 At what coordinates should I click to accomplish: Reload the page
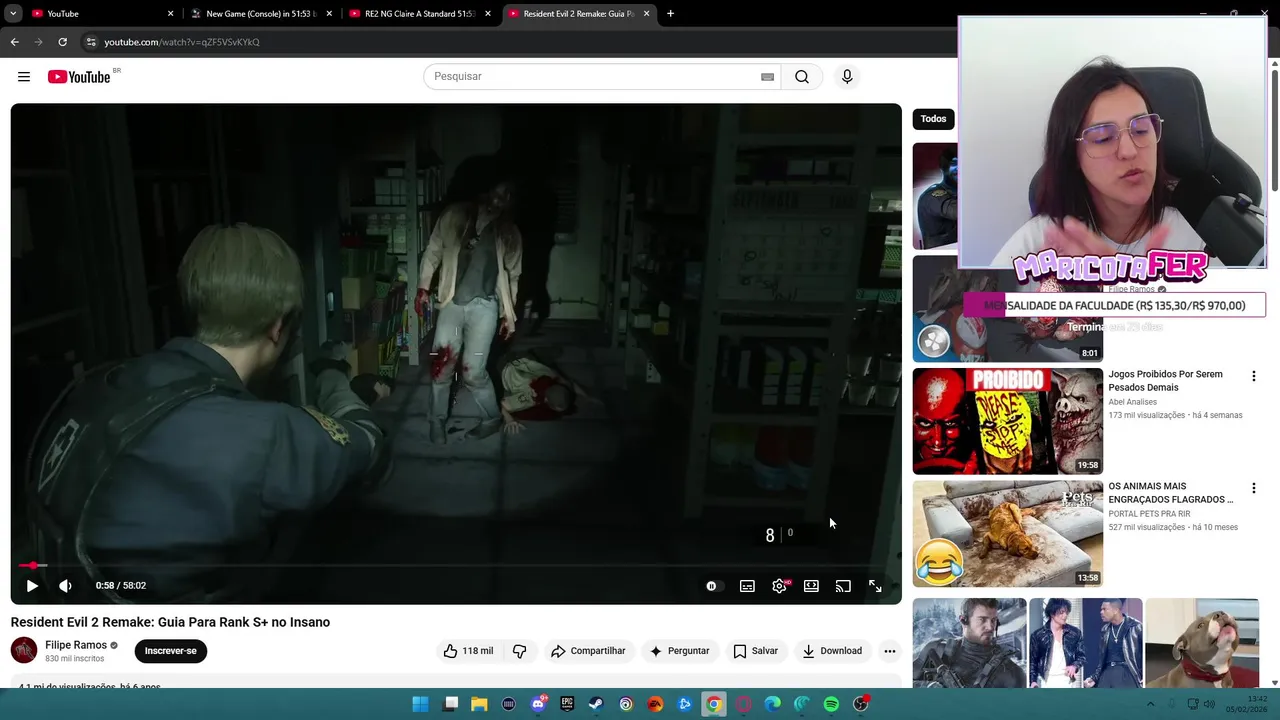[62, 42]
